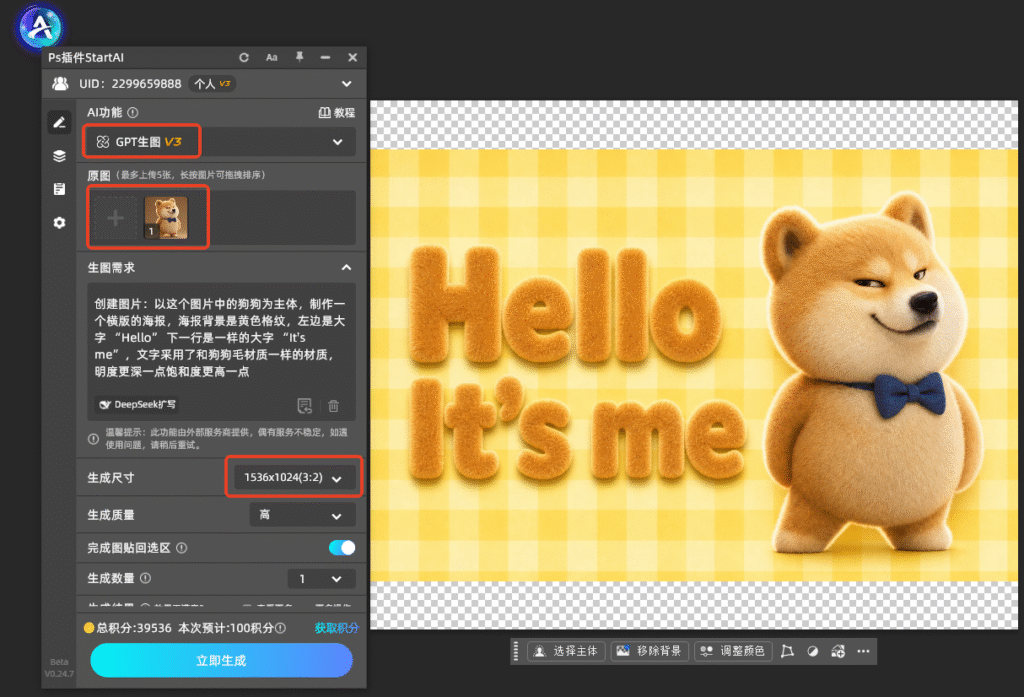Click 移除背景 remove background button

click(x=649, y=651)
